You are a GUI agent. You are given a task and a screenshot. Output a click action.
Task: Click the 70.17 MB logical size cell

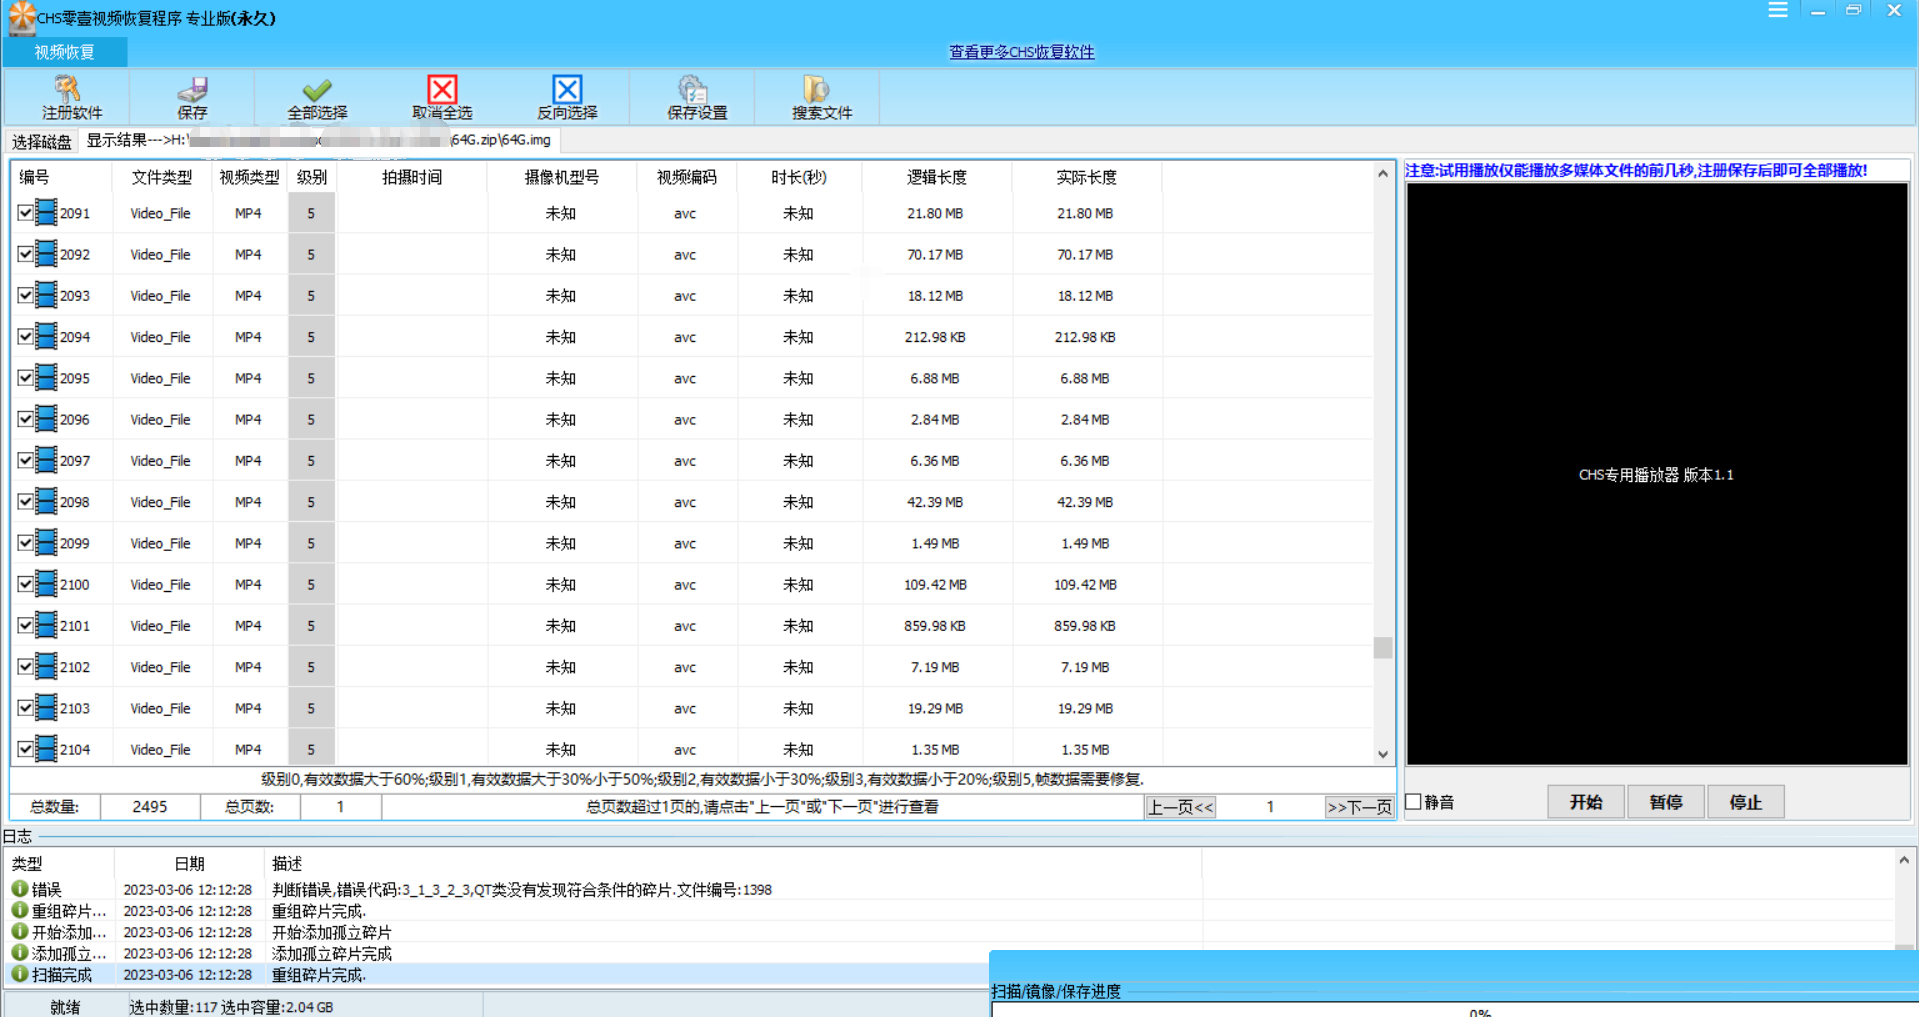point(935,255)
